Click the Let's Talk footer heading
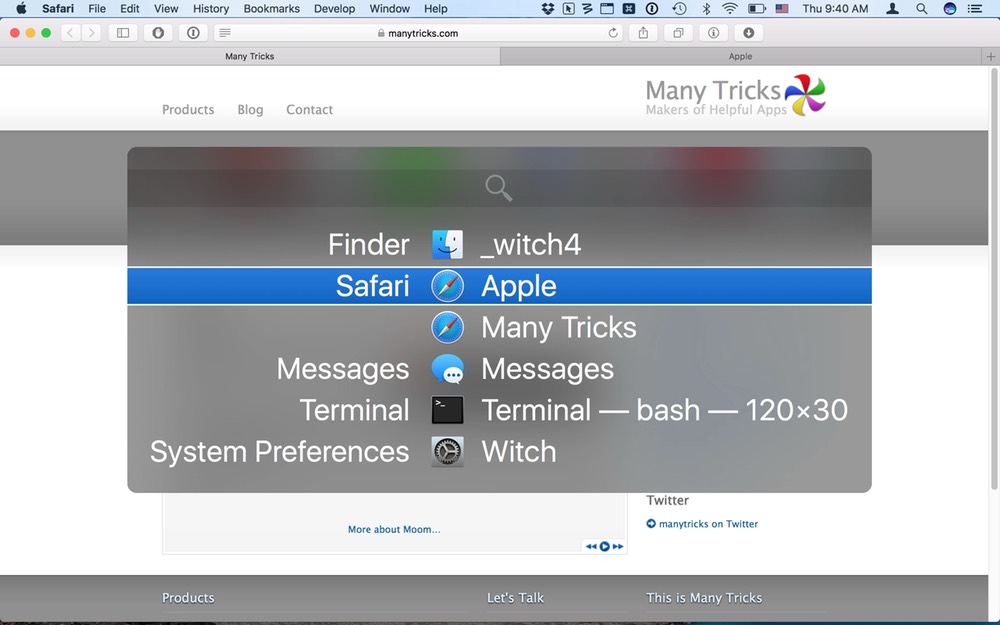This screenshot has width=1000, height=625. [x=515, y=598]
